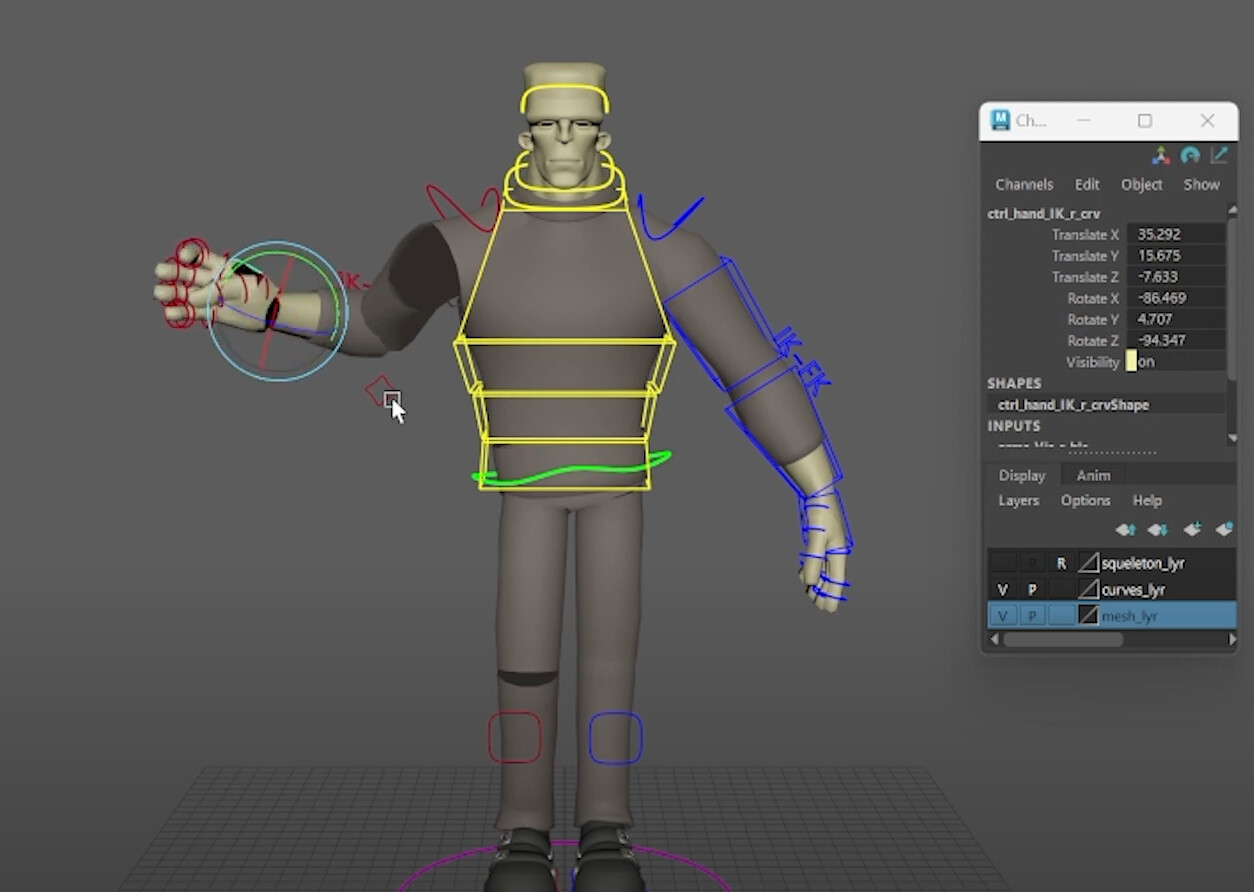The height and width of the screenshot is (892, 1254).
Task: Click the Show Manipulators icon in Channel Box
Action: tap(1161, 155)
